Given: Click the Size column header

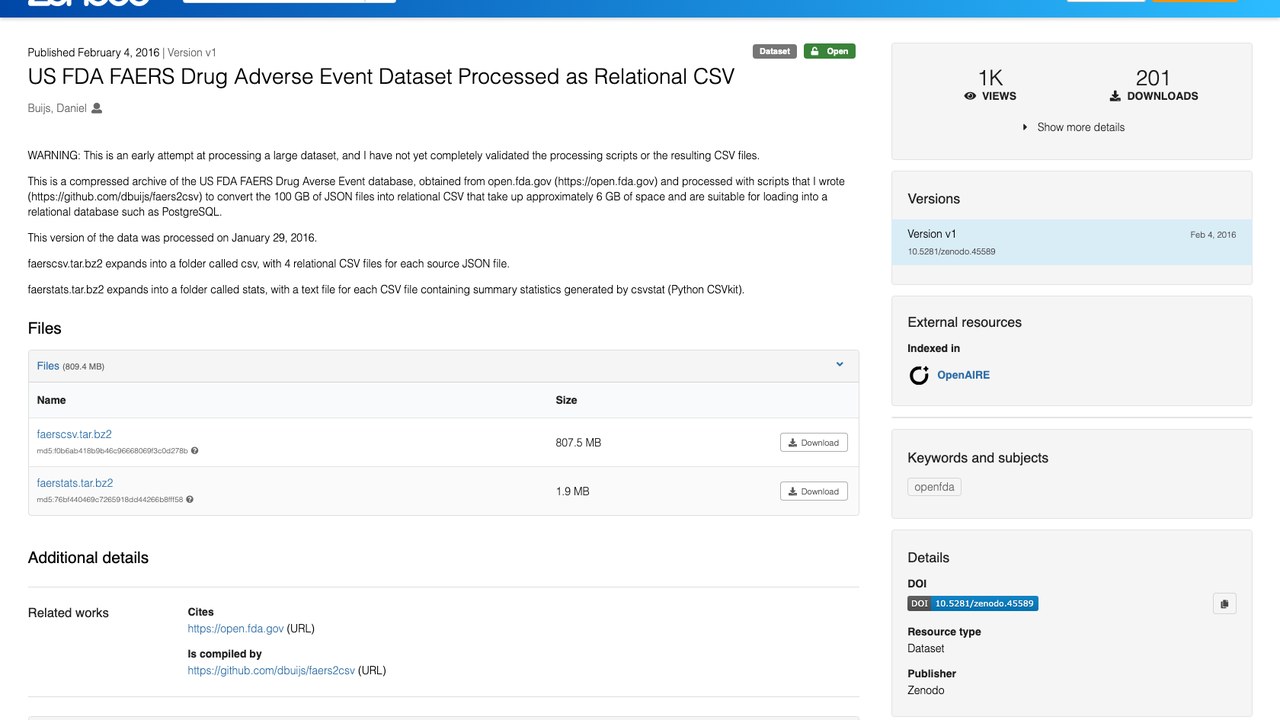Looking at the screenshot, I should coord(566,400).
